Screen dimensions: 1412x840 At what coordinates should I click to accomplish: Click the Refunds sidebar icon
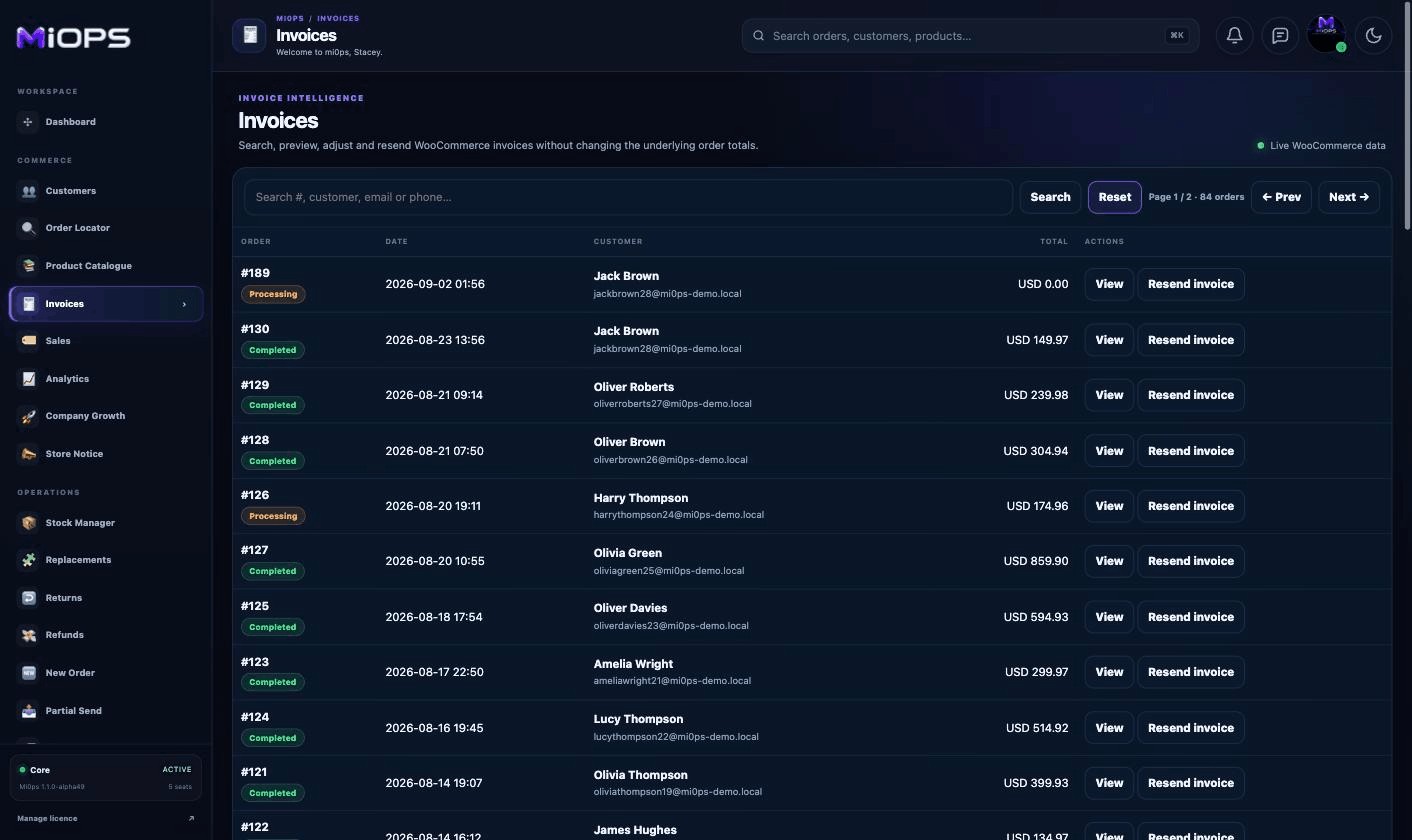[x=28, y=635]
